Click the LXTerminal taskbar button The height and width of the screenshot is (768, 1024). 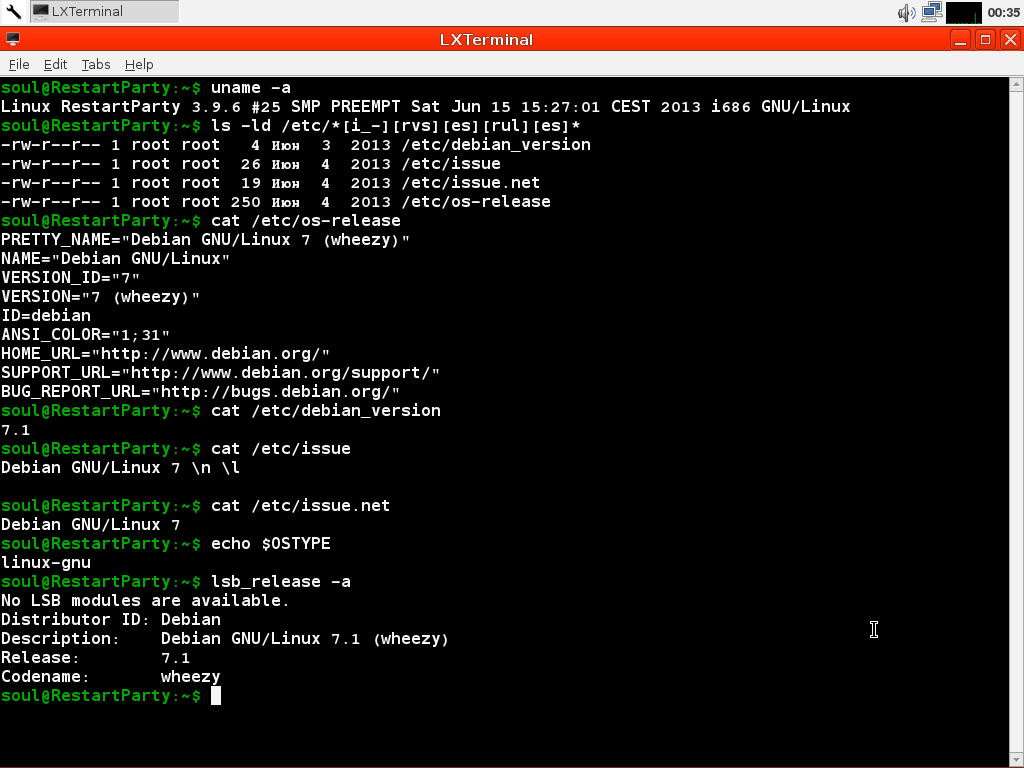pyautogui.click(x=104, y=12)
